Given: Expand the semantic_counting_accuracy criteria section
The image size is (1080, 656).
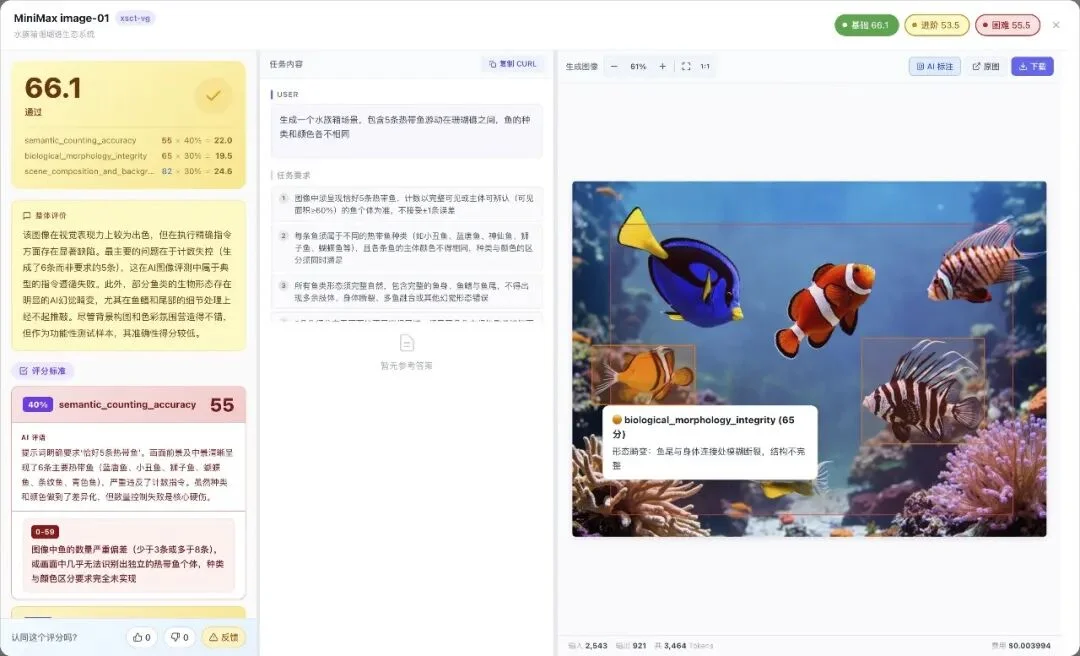Looking at the screenshot, I should tap(128, 404).
